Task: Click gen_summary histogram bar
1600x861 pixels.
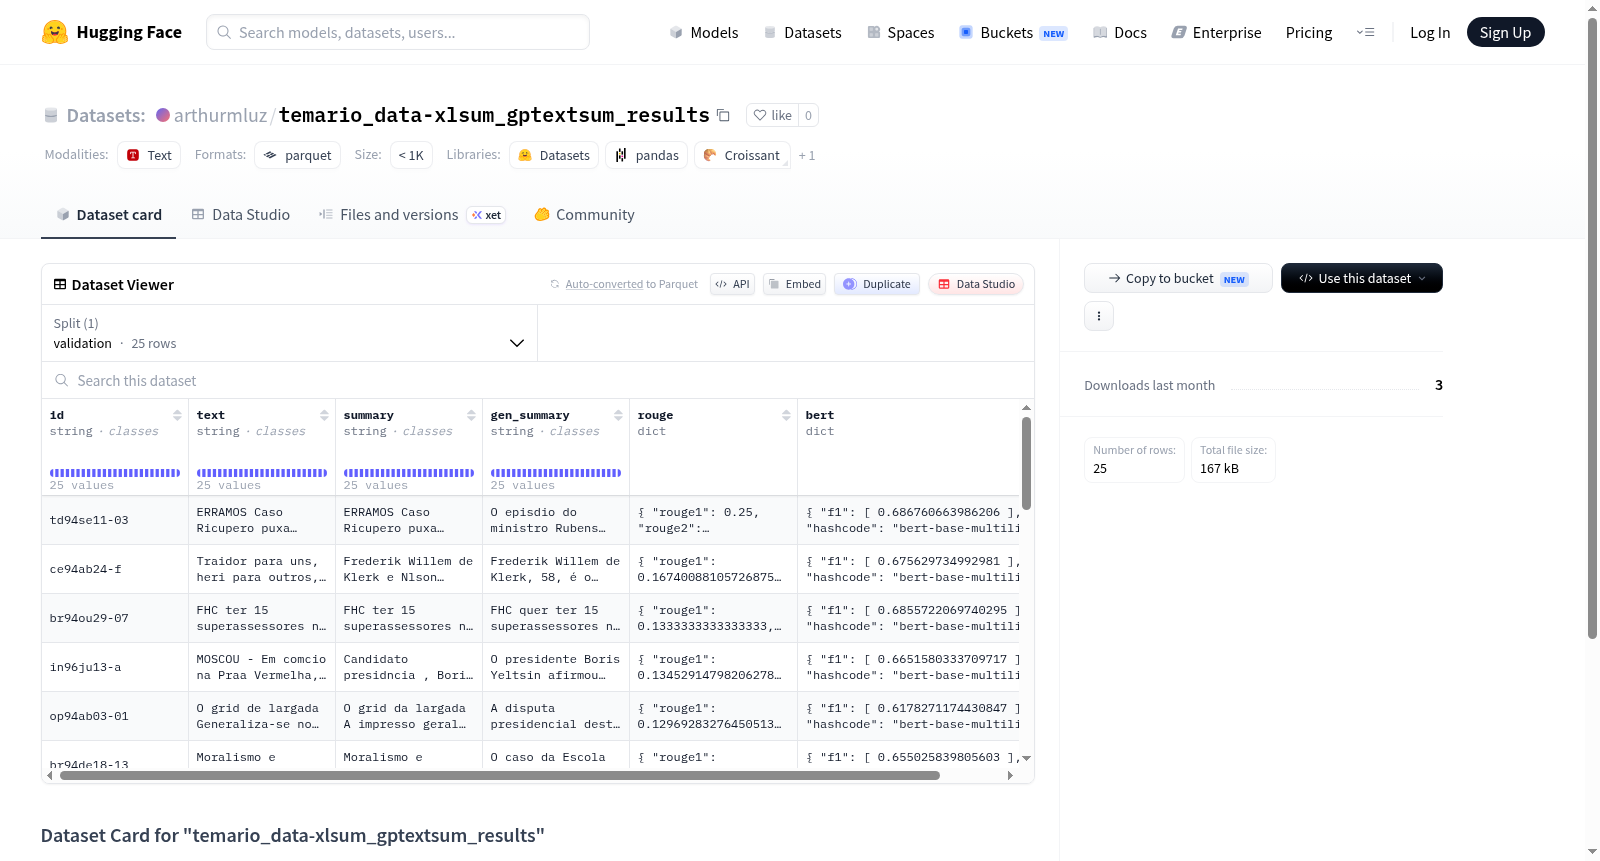Action: [556, 473]
